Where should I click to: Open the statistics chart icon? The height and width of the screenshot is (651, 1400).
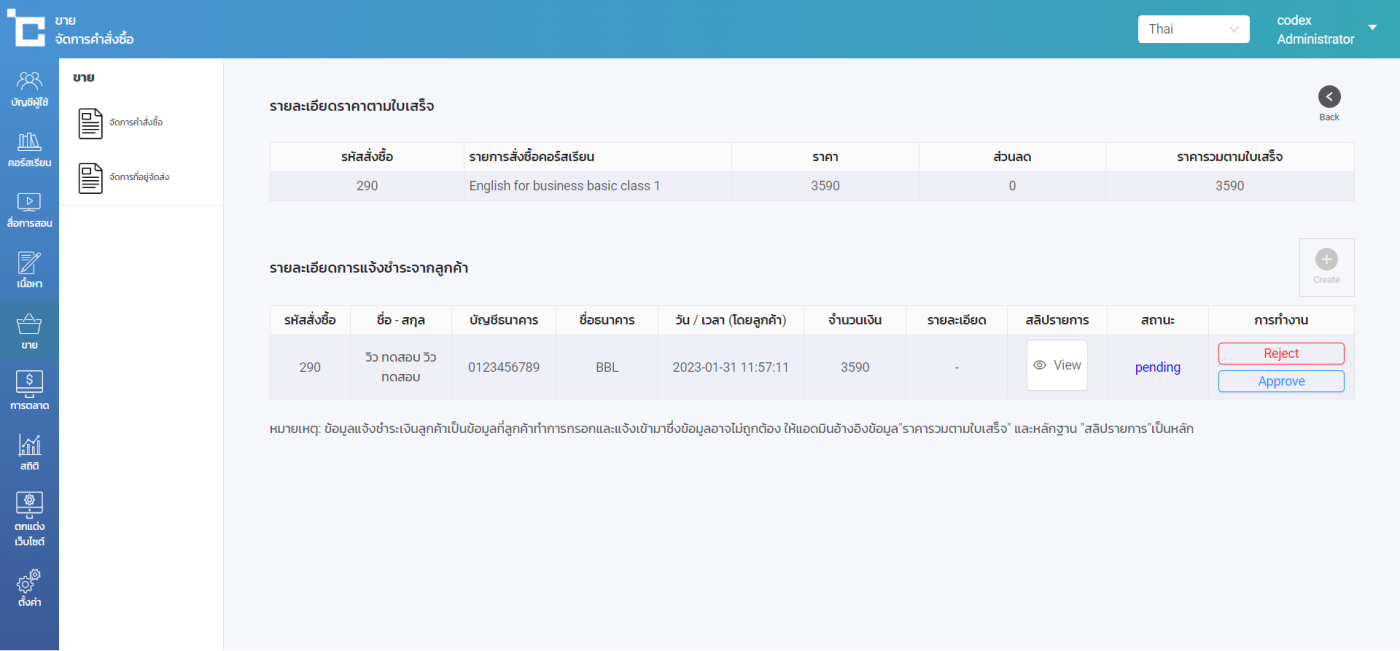(29, 452)
